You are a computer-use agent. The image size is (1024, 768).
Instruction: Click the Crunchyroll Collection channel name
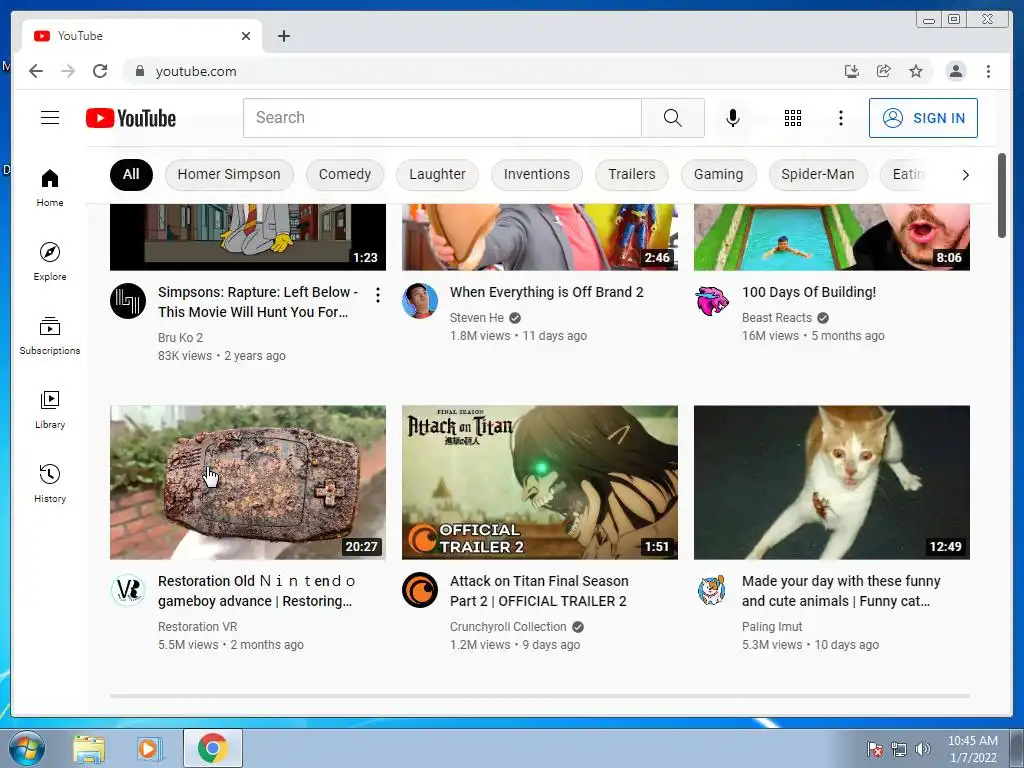(x=508, y=627)
